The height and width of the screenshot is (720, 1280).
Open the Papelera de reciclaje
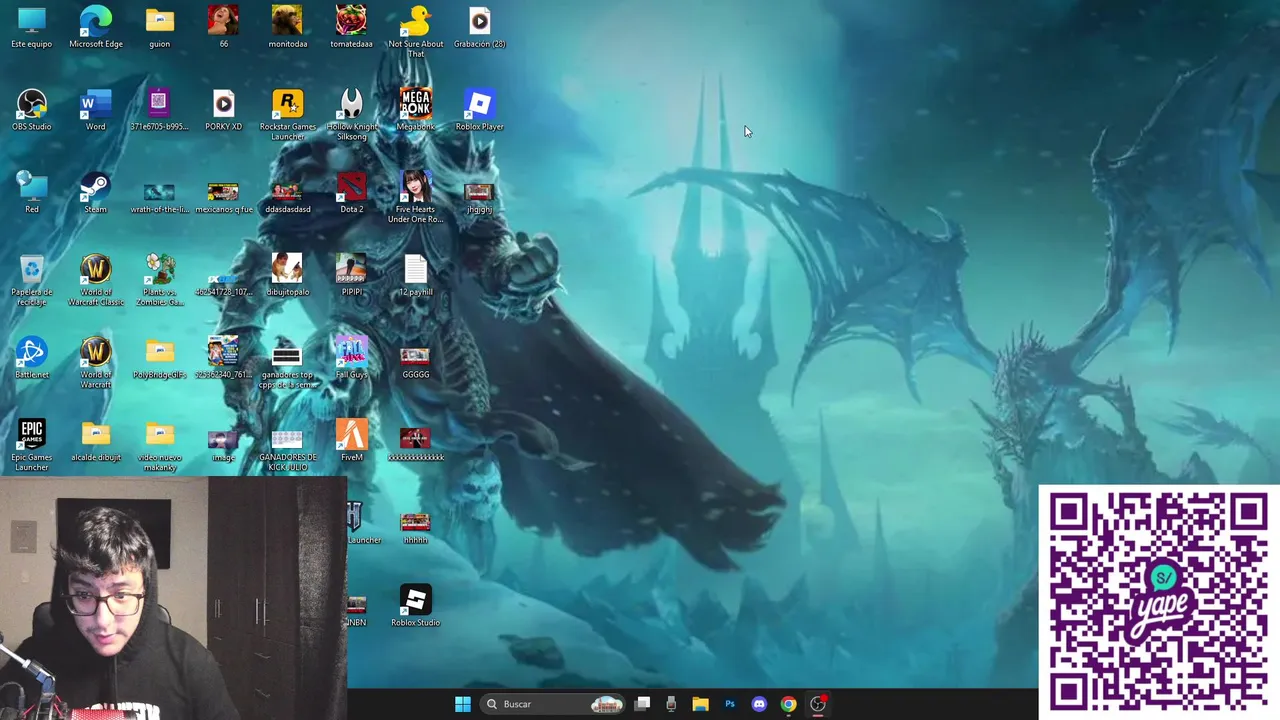click(31, 280)
